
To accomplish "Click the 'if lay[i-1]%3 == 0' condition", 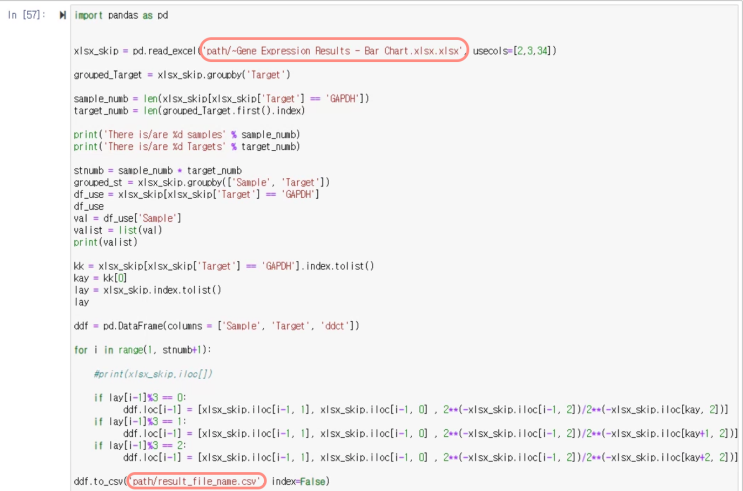I will tap(140, 398).
